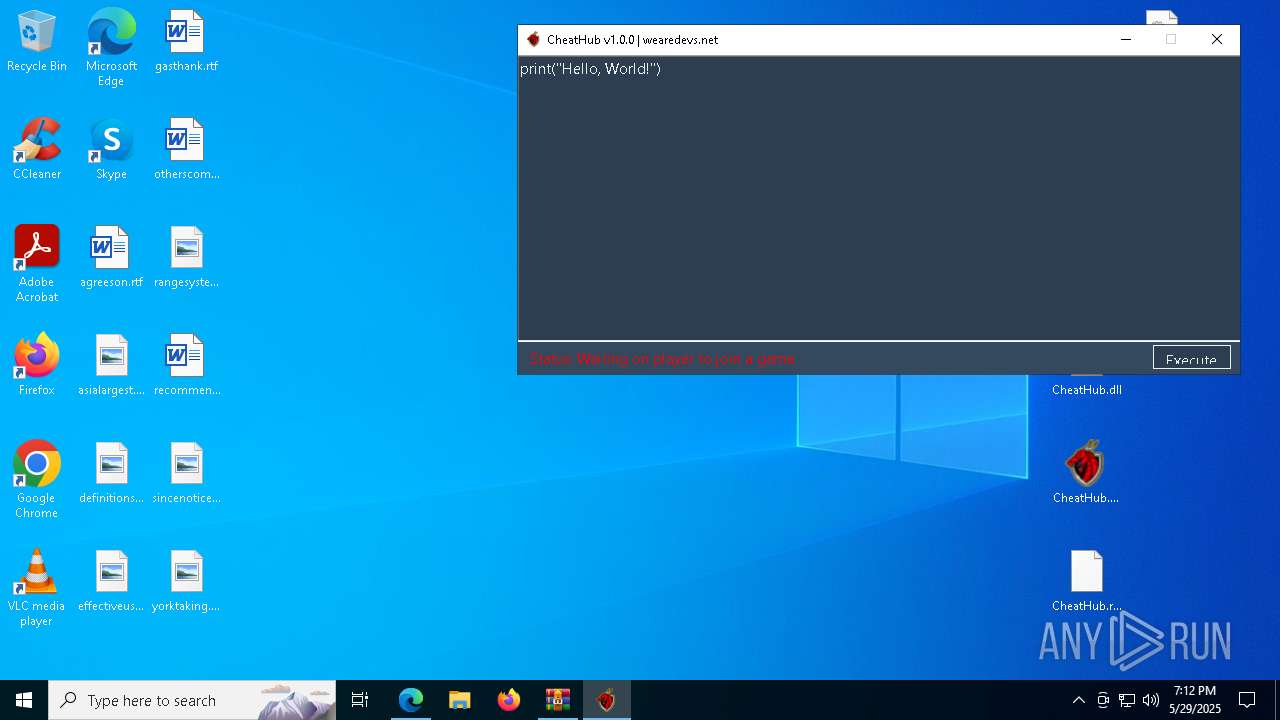Show hidden system tray icons

click(1078, 700)
